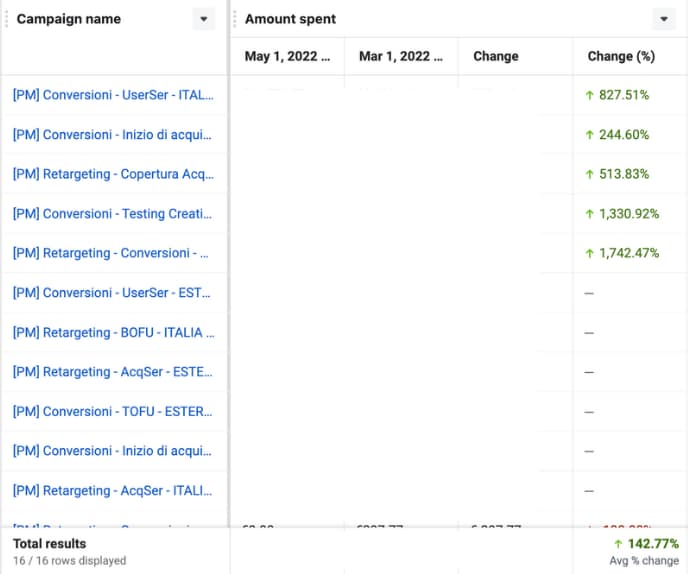The height and width of the screenshot is (574, 688).
Task: Open the Conversioni - UserSer - EST campaign
Action: 113,293
